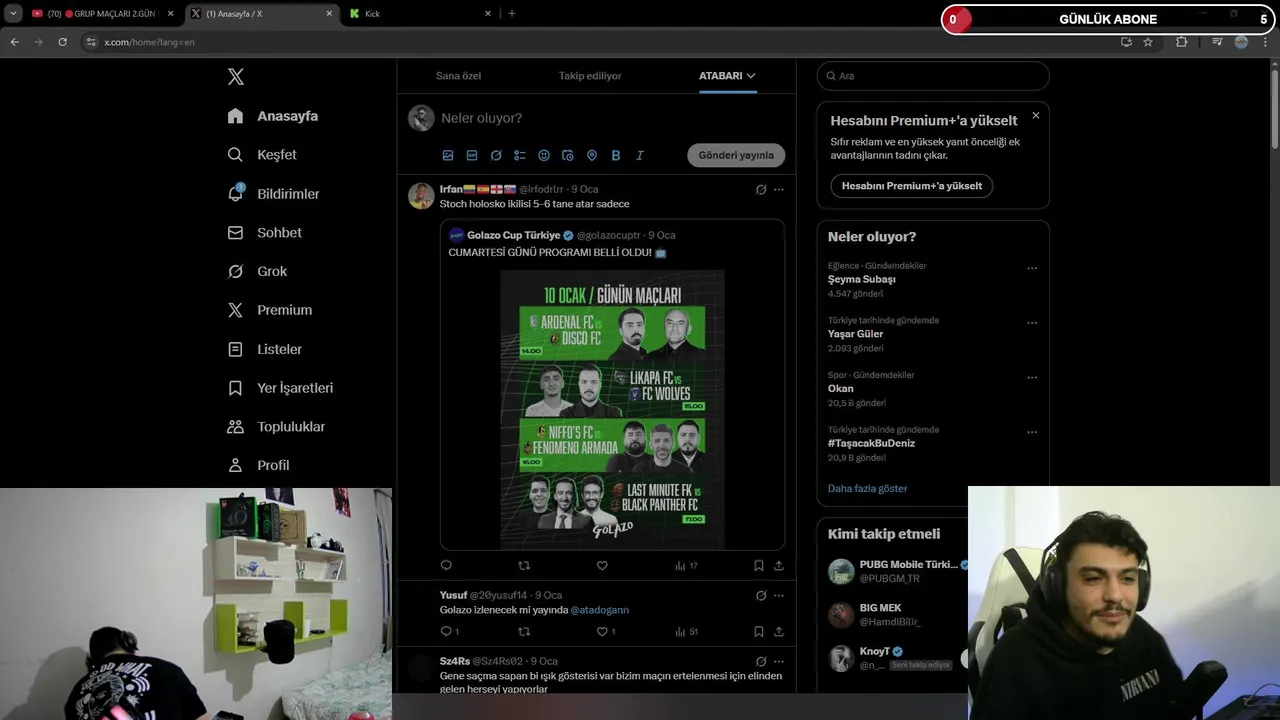Open Yer İşaretleri bookmarks
Screen dimensions: 1280x720
tap(280, 388)
